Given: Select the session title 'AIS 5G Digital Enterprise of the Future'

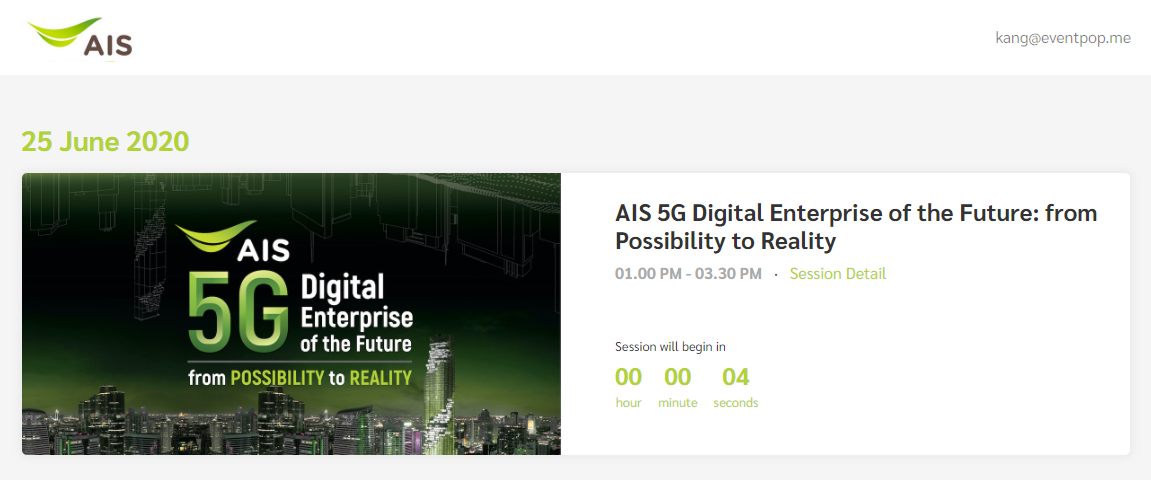Looking at the screenshot, I should click(x=856, y=227).
